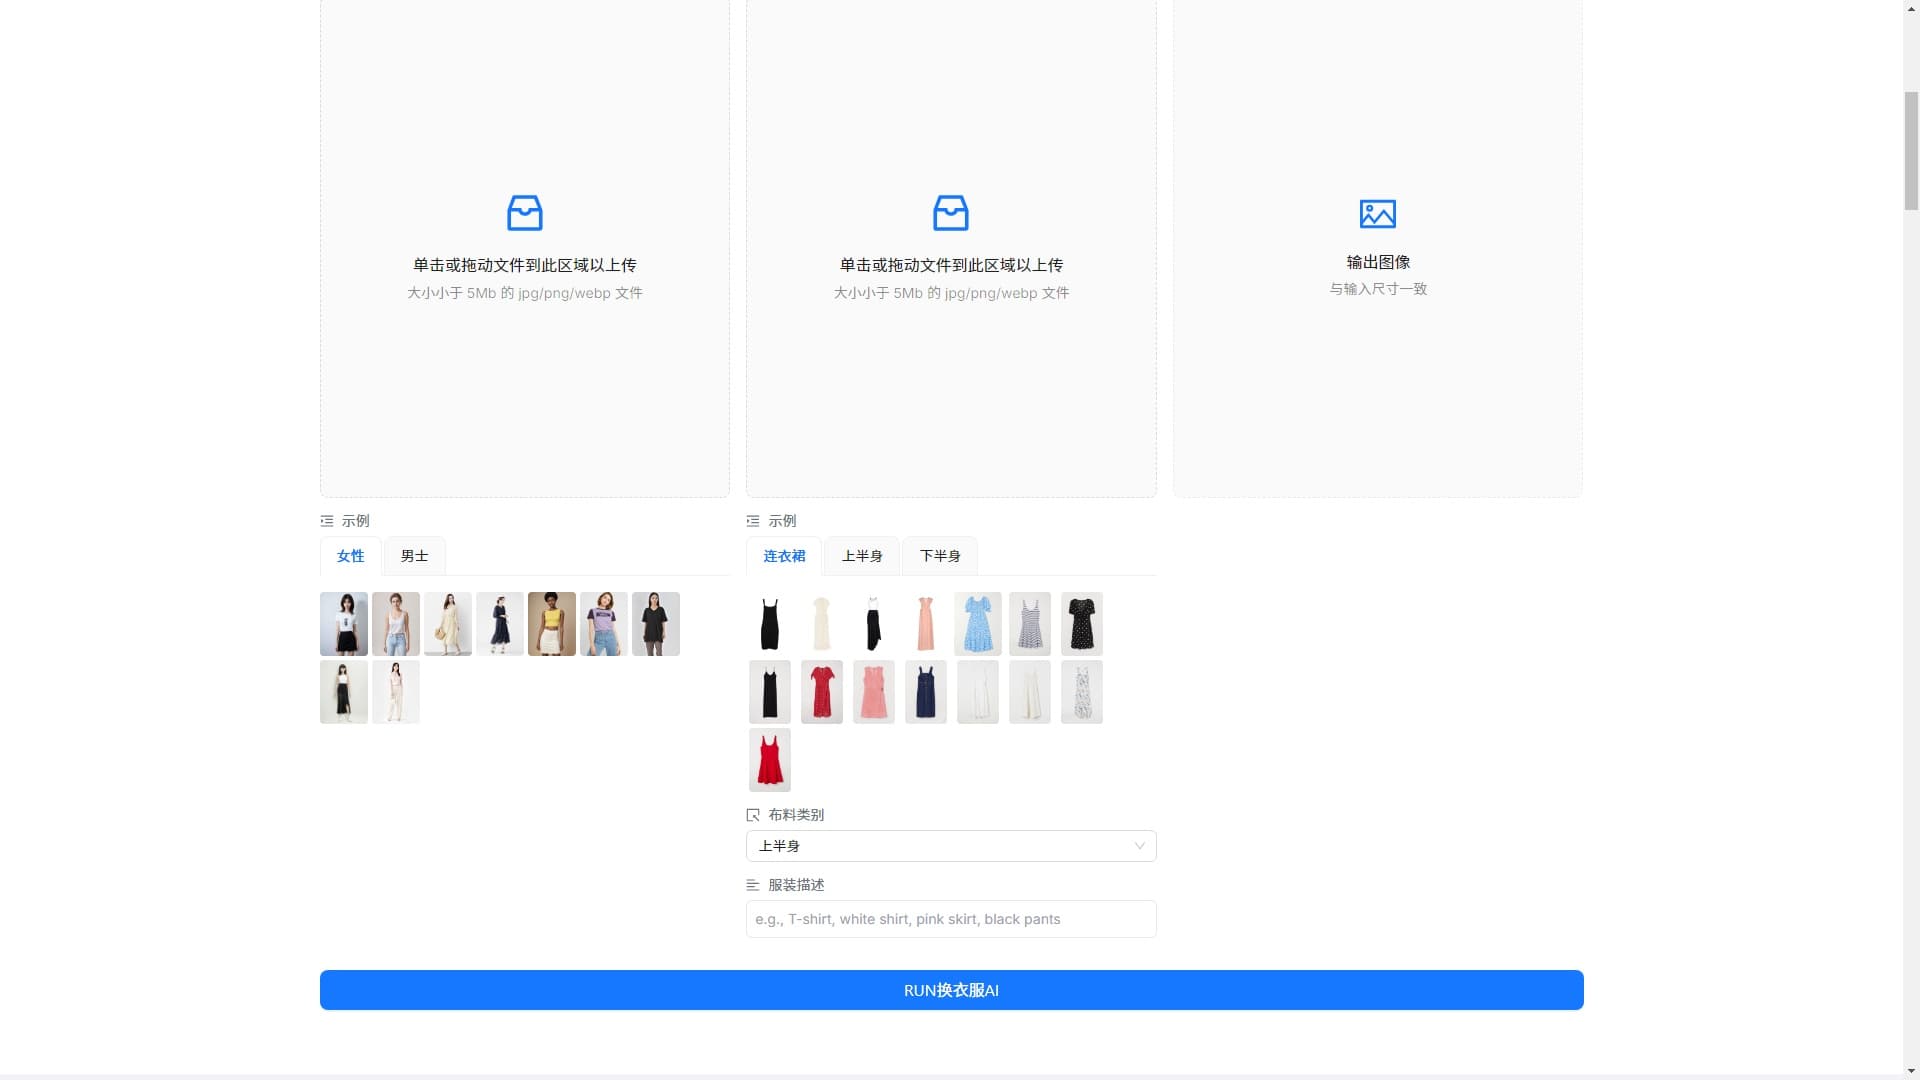The image size is (1920, 1080).
Task: Pick the pink sleeveless dress example
Action: tap(874, 692)
